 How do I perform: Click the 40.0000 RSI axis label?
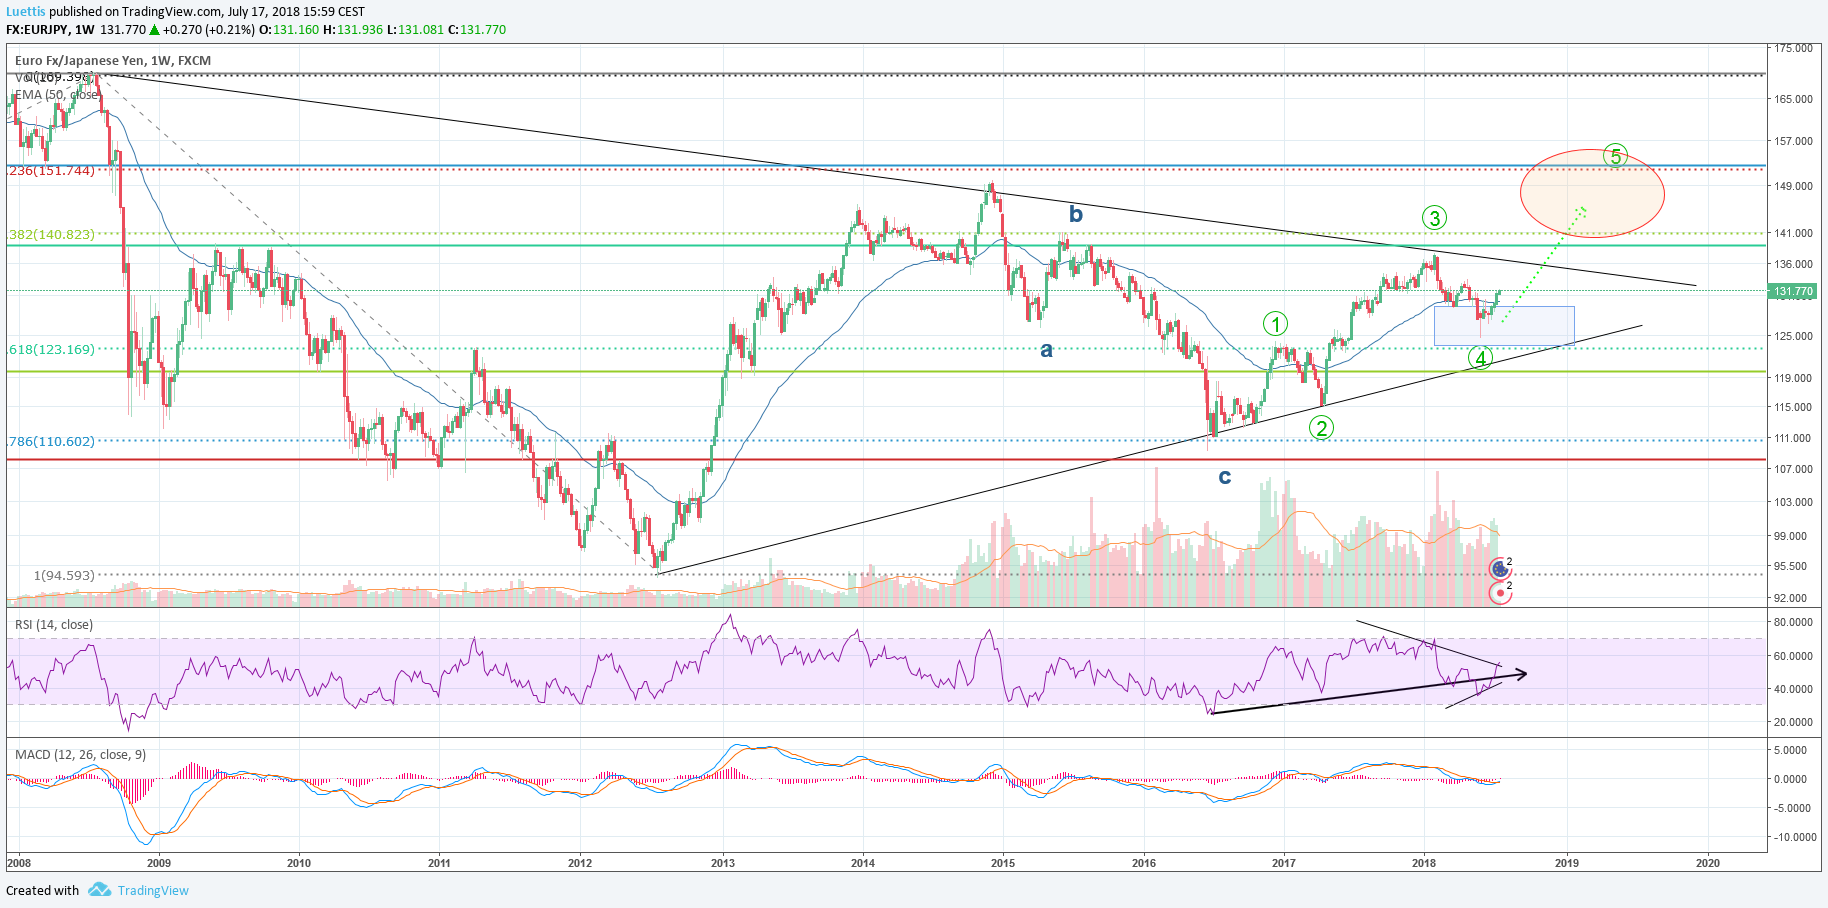point(1793,689)
